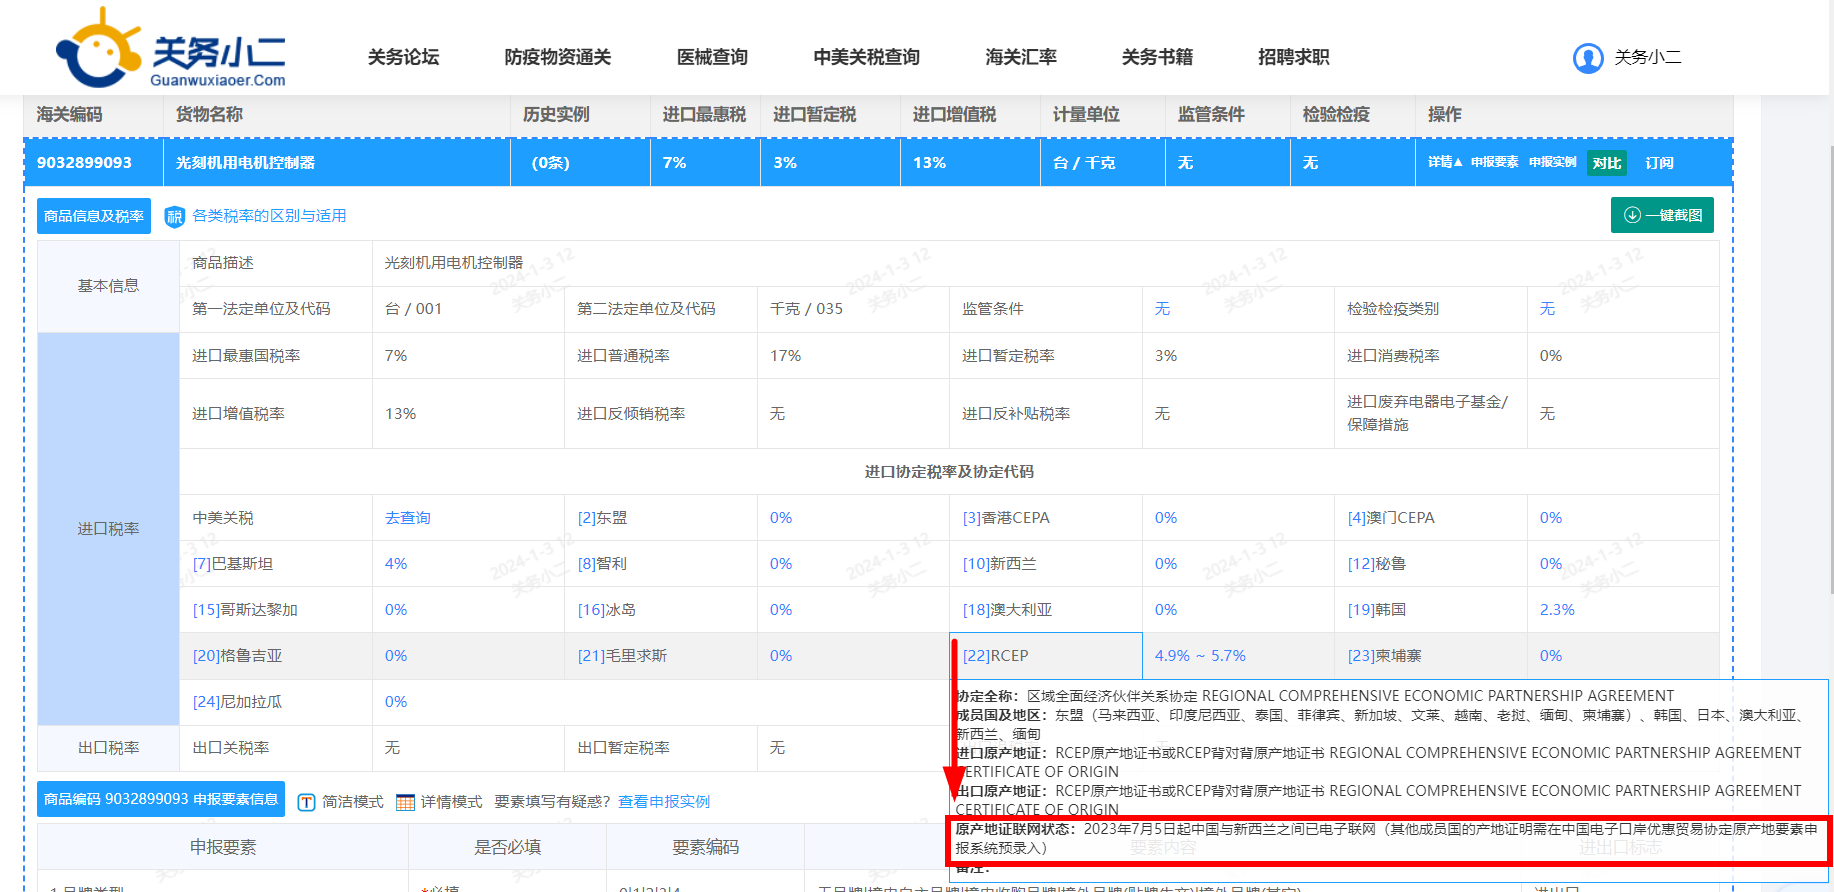Open the 各类税率的区别与适用 link
Viewport: 1834px width, 892px height.
click(269, 216)
